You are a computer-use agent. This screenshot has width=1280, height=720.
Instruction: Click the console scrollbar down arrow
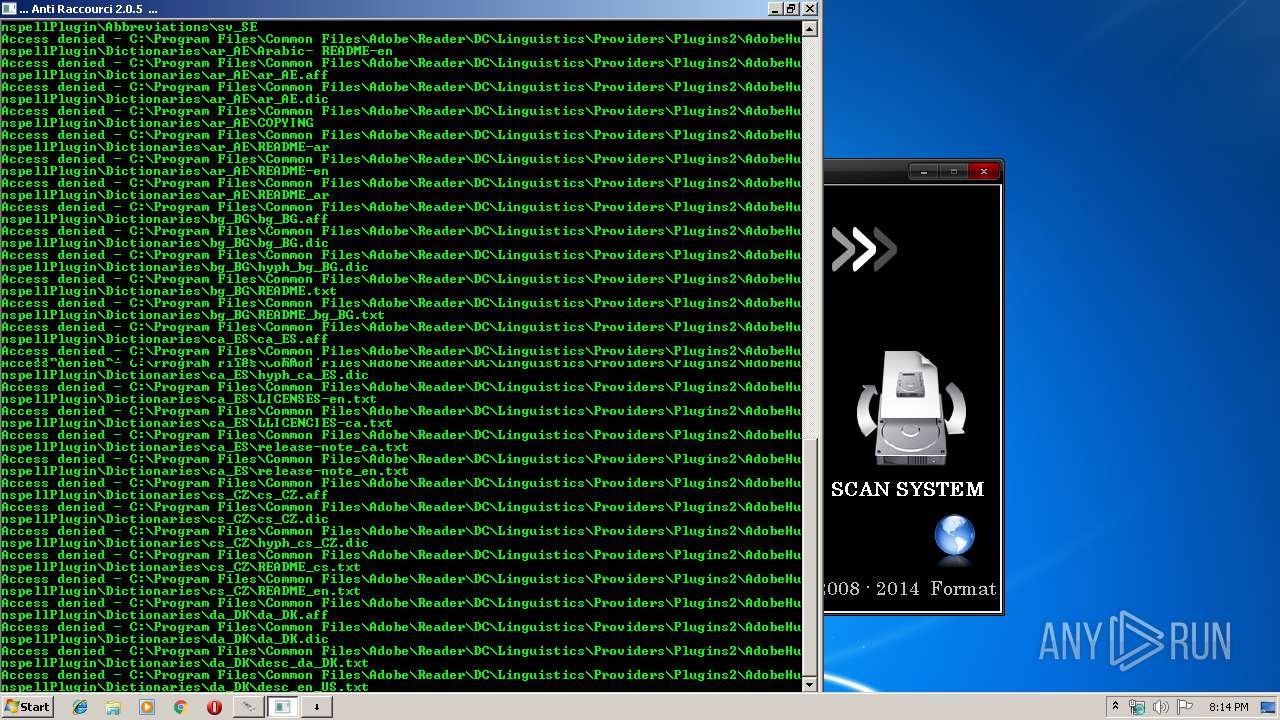tap(810, 684)
